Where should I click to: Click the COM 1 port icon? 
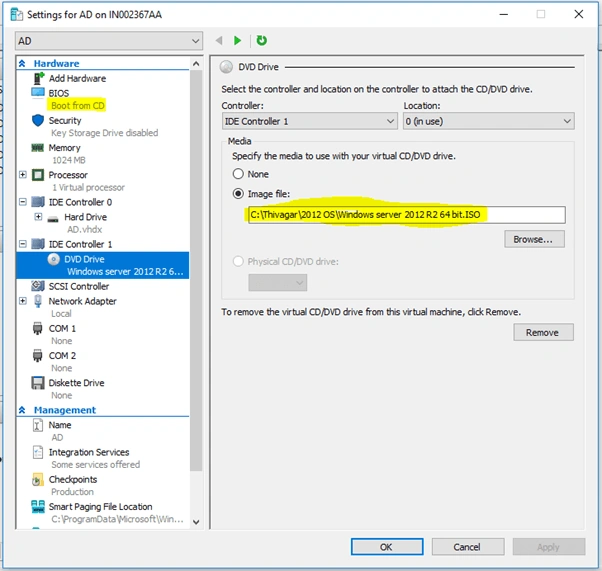pyautogui.click(x=38, y=329)
